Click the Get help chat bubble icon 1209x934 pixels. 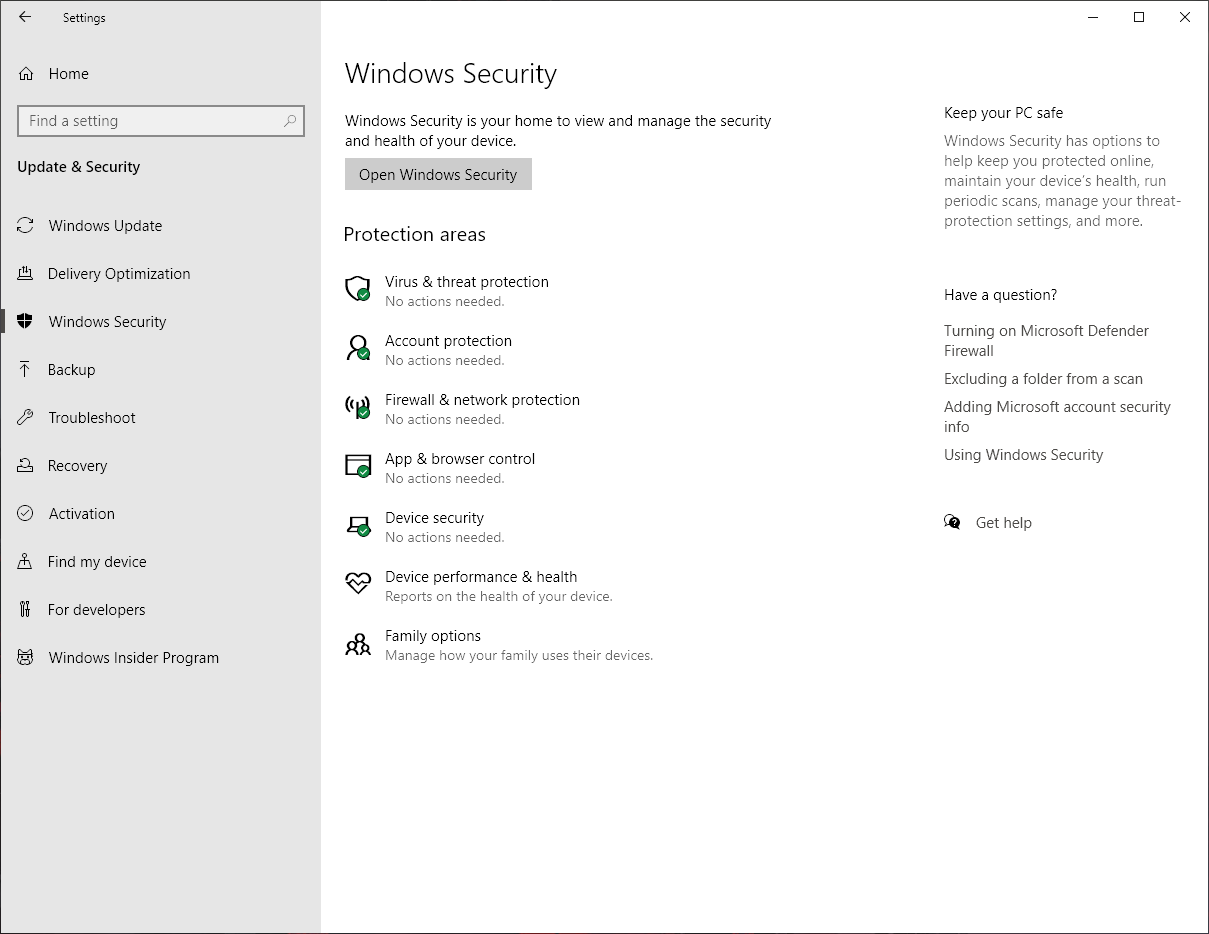pos(952,522)
